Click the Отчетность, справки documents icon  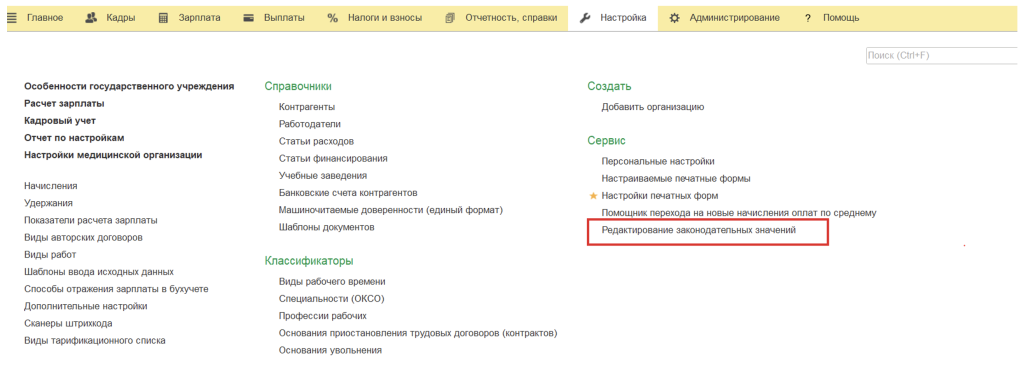449,18
